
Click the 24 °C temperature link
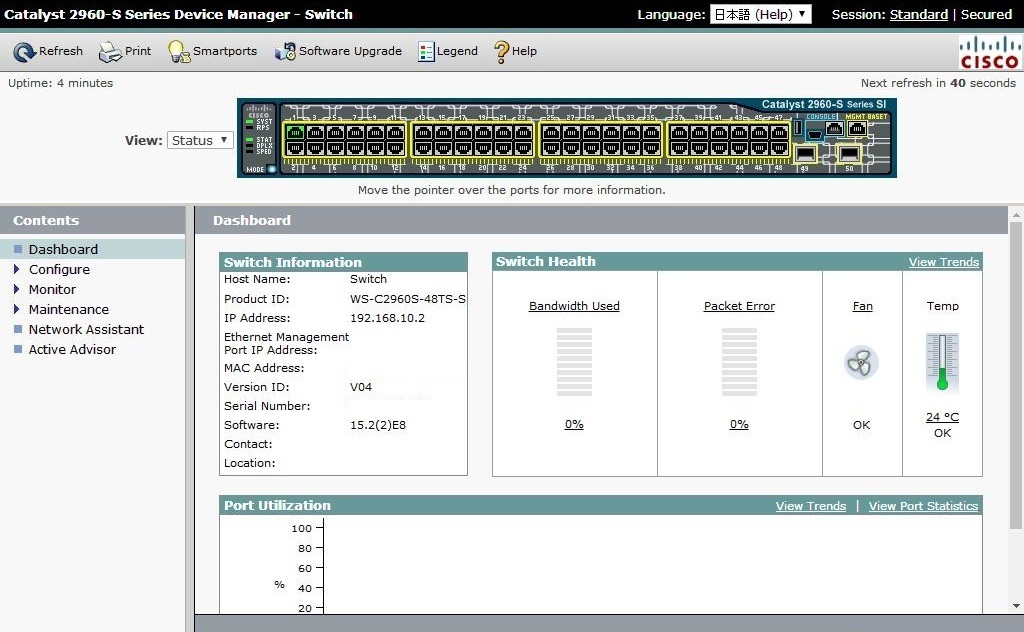[x=942, y=417]
